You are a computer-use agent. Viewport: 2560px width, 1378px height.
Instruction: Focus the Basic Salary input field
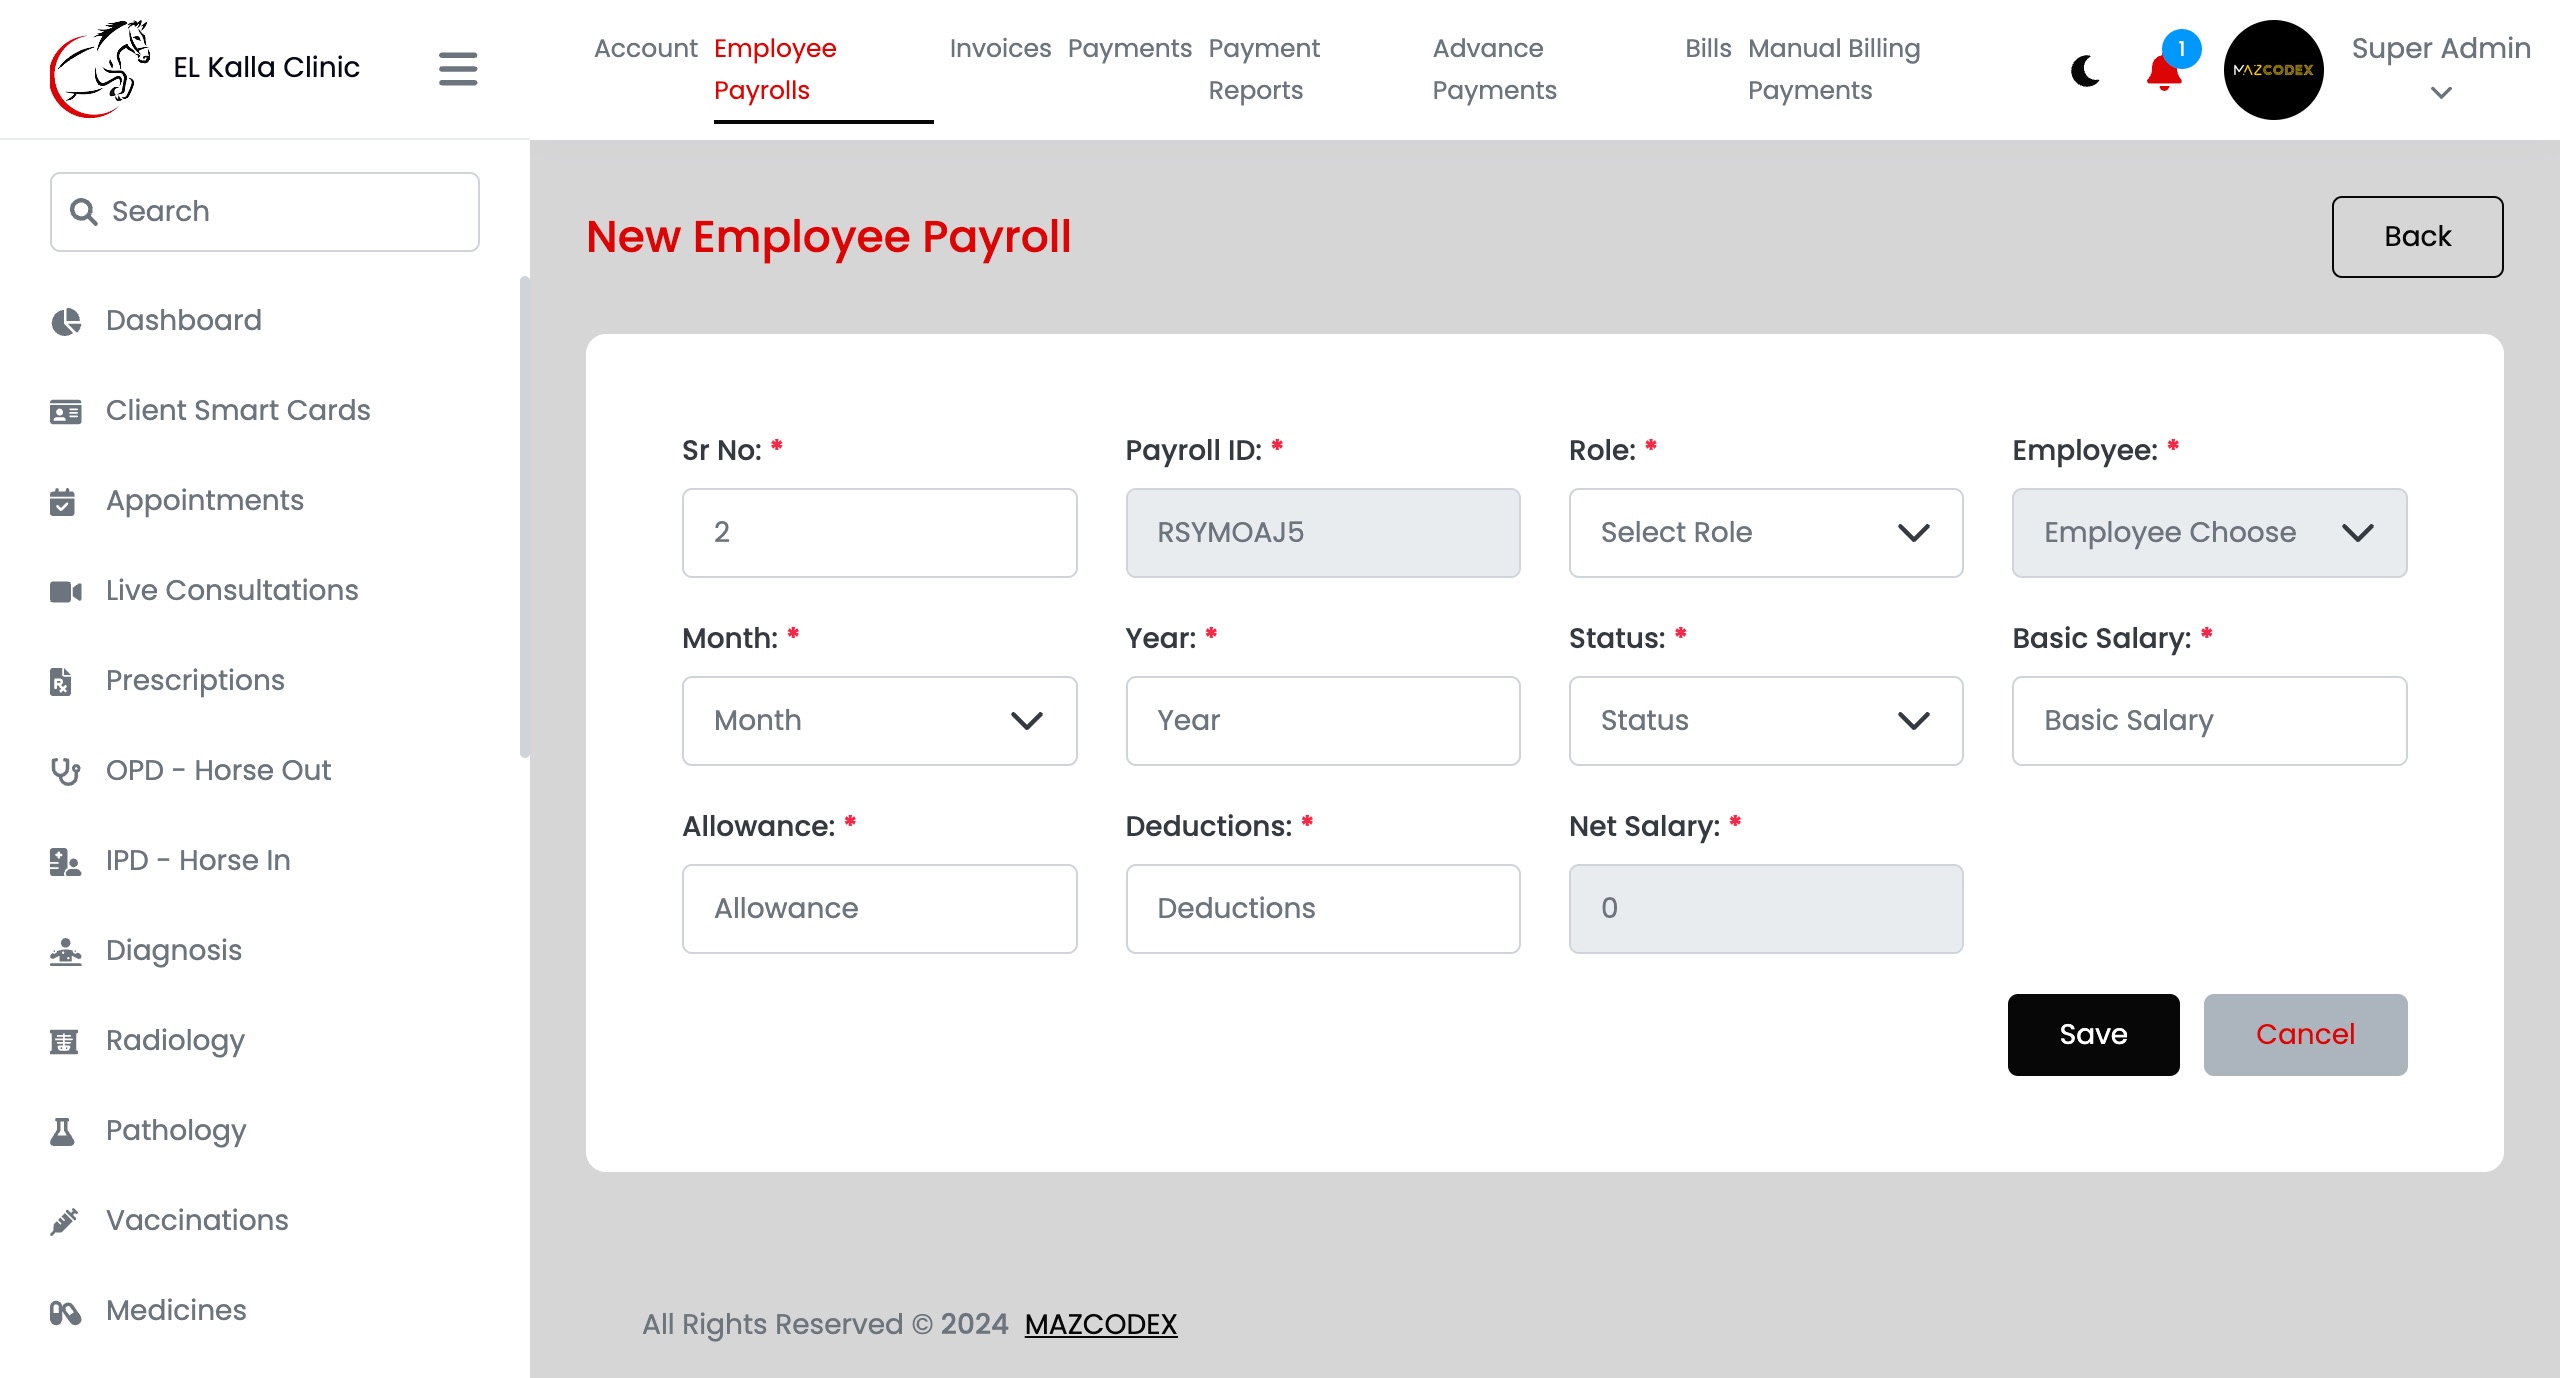(2209, 721)
